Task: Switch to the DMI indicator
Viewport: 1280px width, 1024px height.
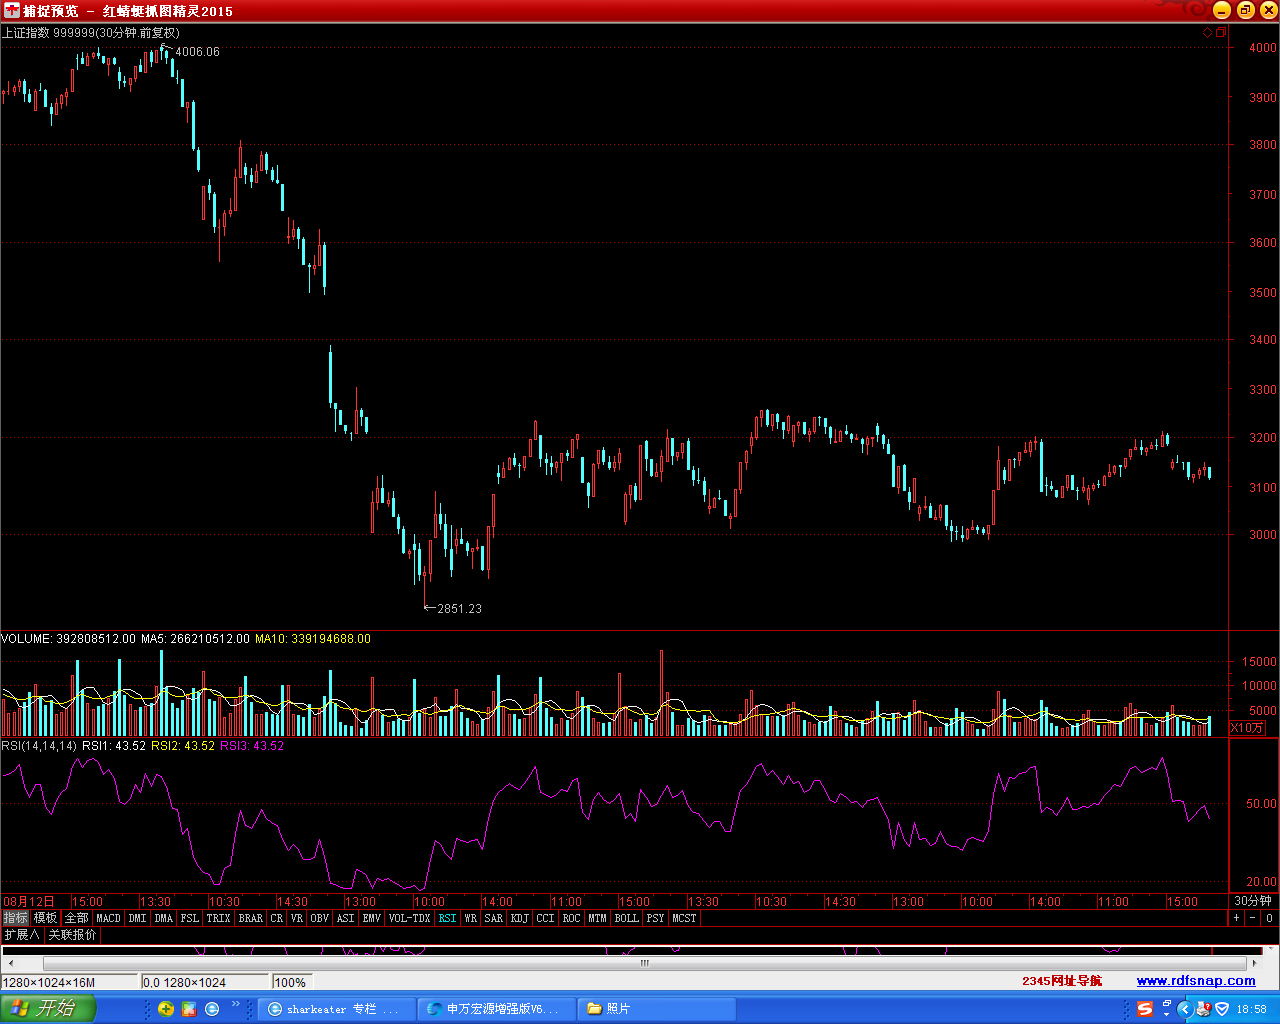Action: tap(138, 918)
